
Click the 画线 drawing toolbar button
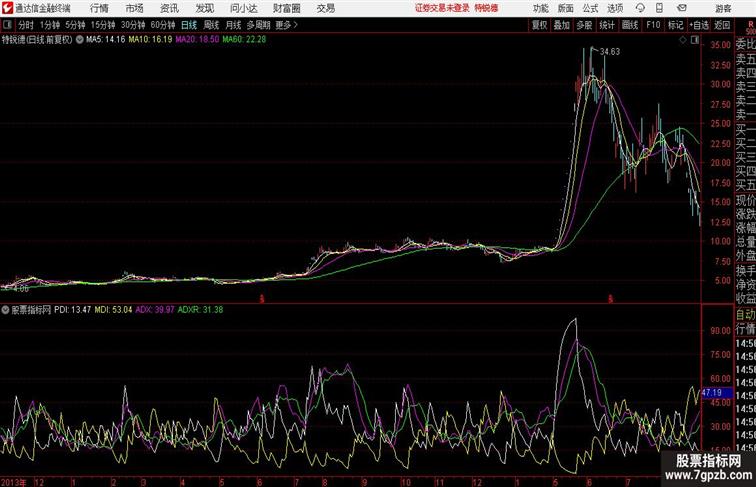[x=630, y=25]
